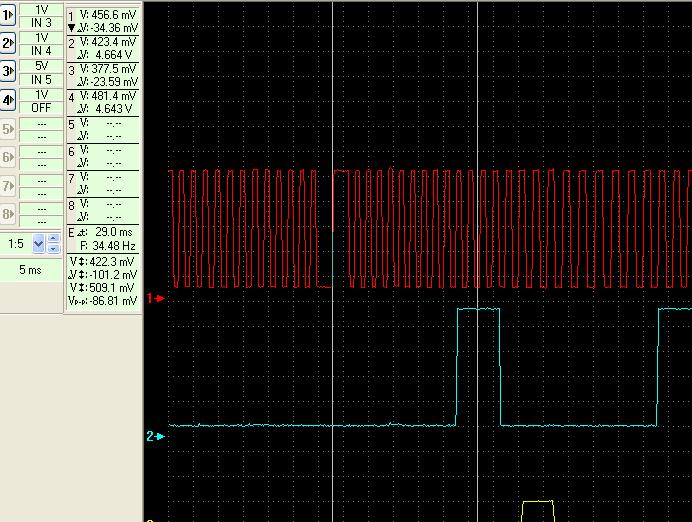Click channel 2 input IN 4

[41, 50]
